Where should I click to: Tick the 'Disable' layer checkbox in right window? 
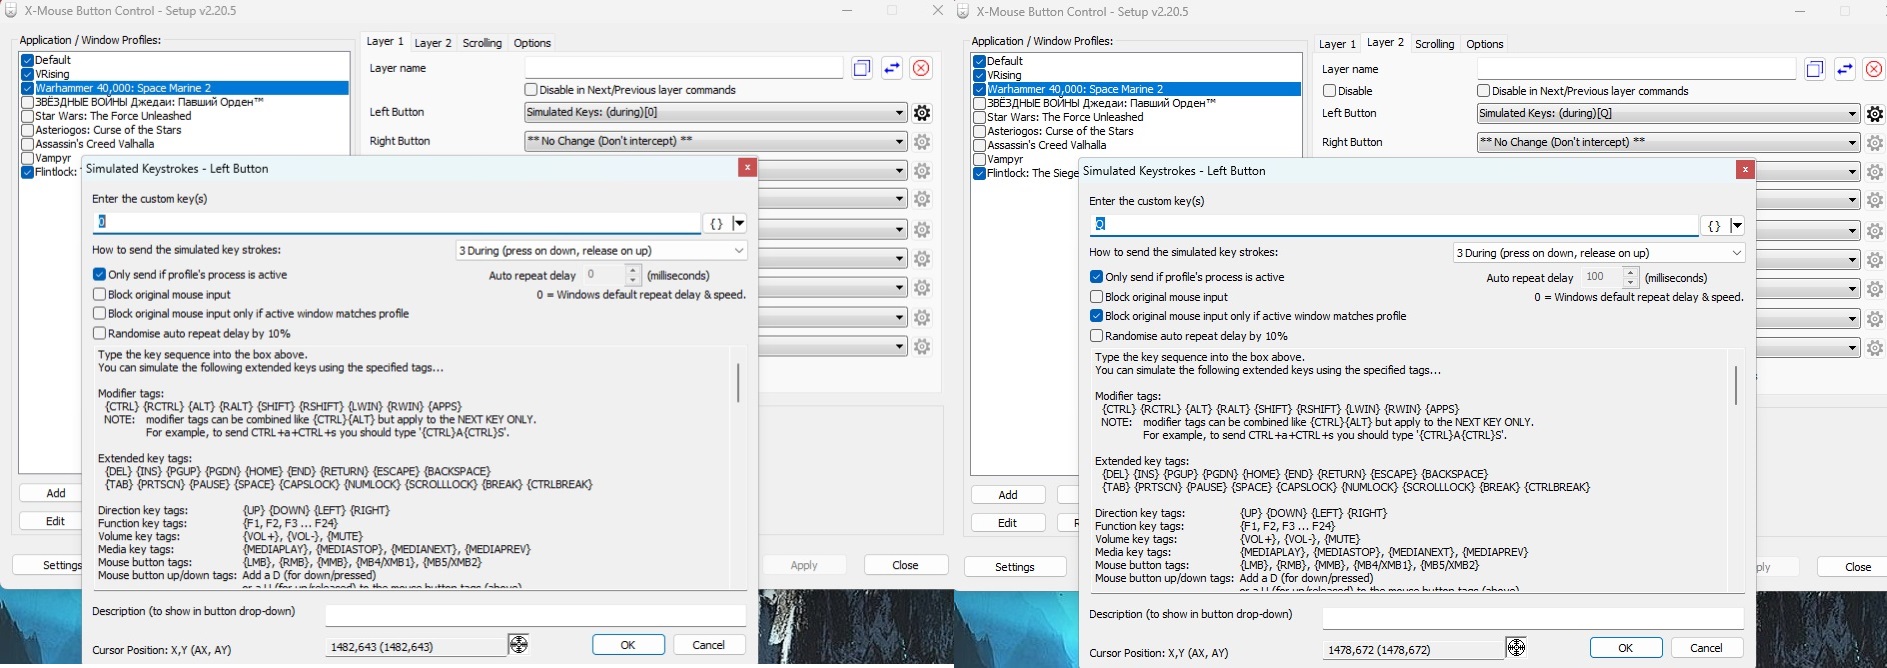point(1330,91)
